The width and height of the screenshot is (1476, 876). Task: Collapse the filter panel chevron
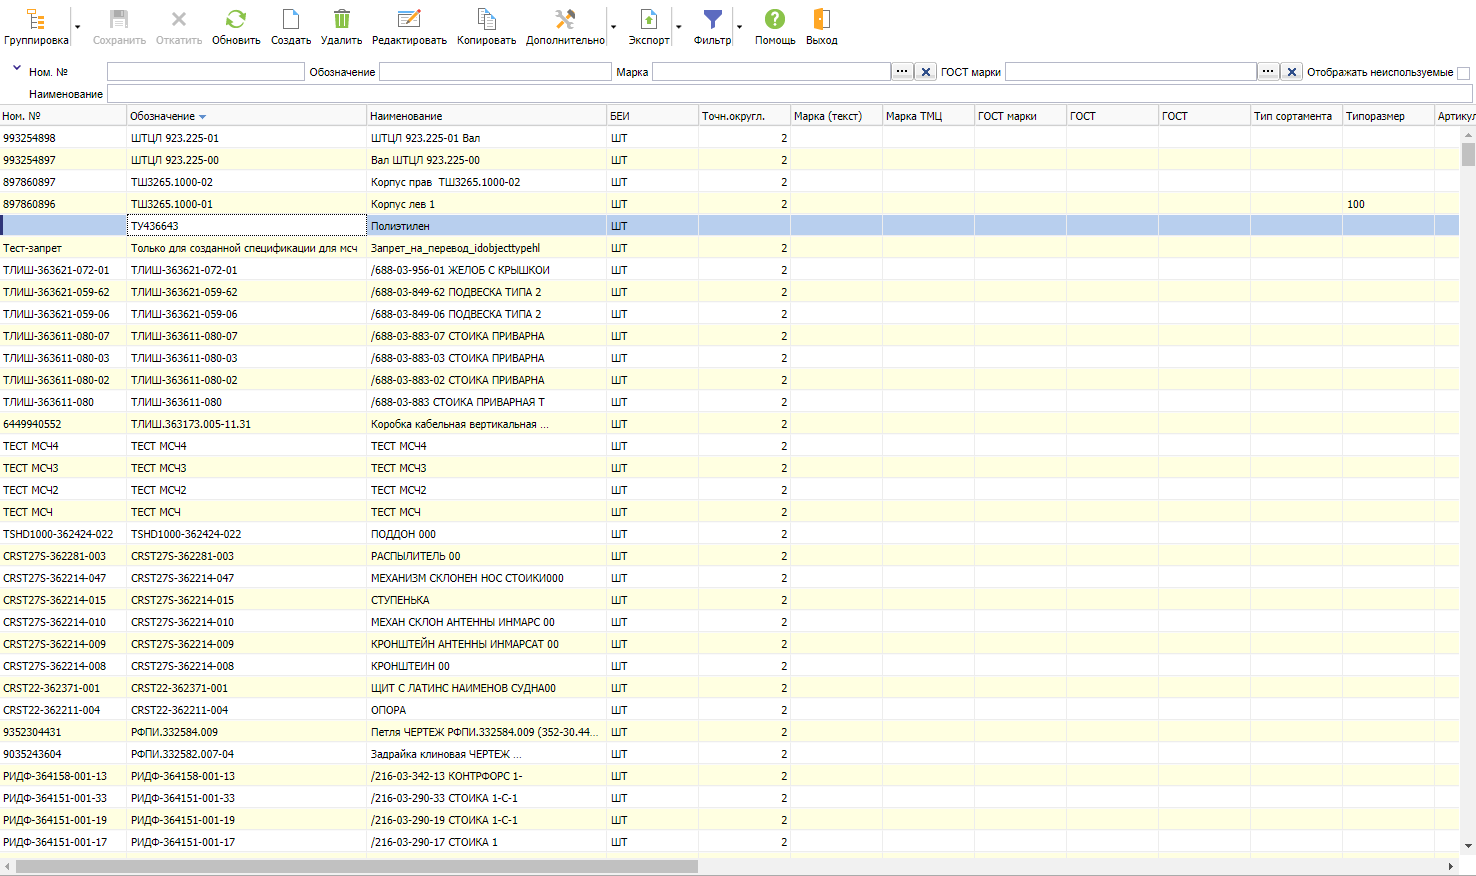click(16, 69)
